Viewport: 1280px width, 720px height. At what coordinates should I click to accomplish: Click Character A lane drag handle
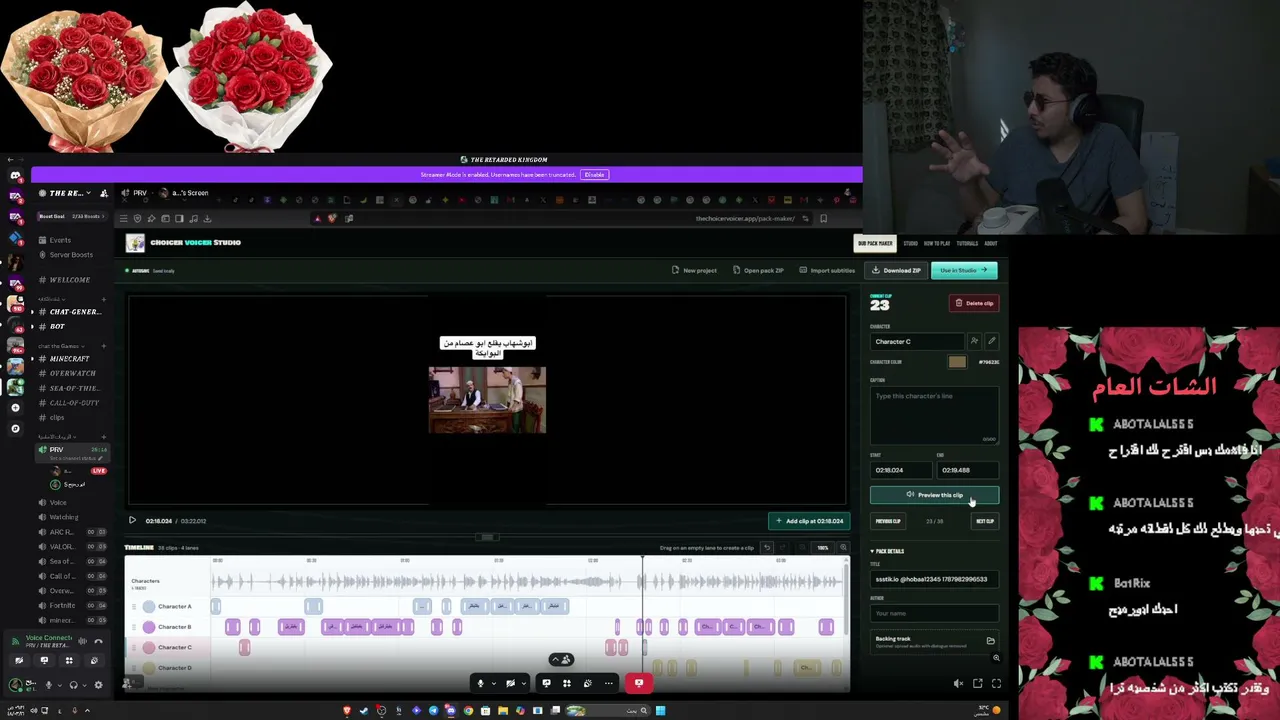point(134,607)
